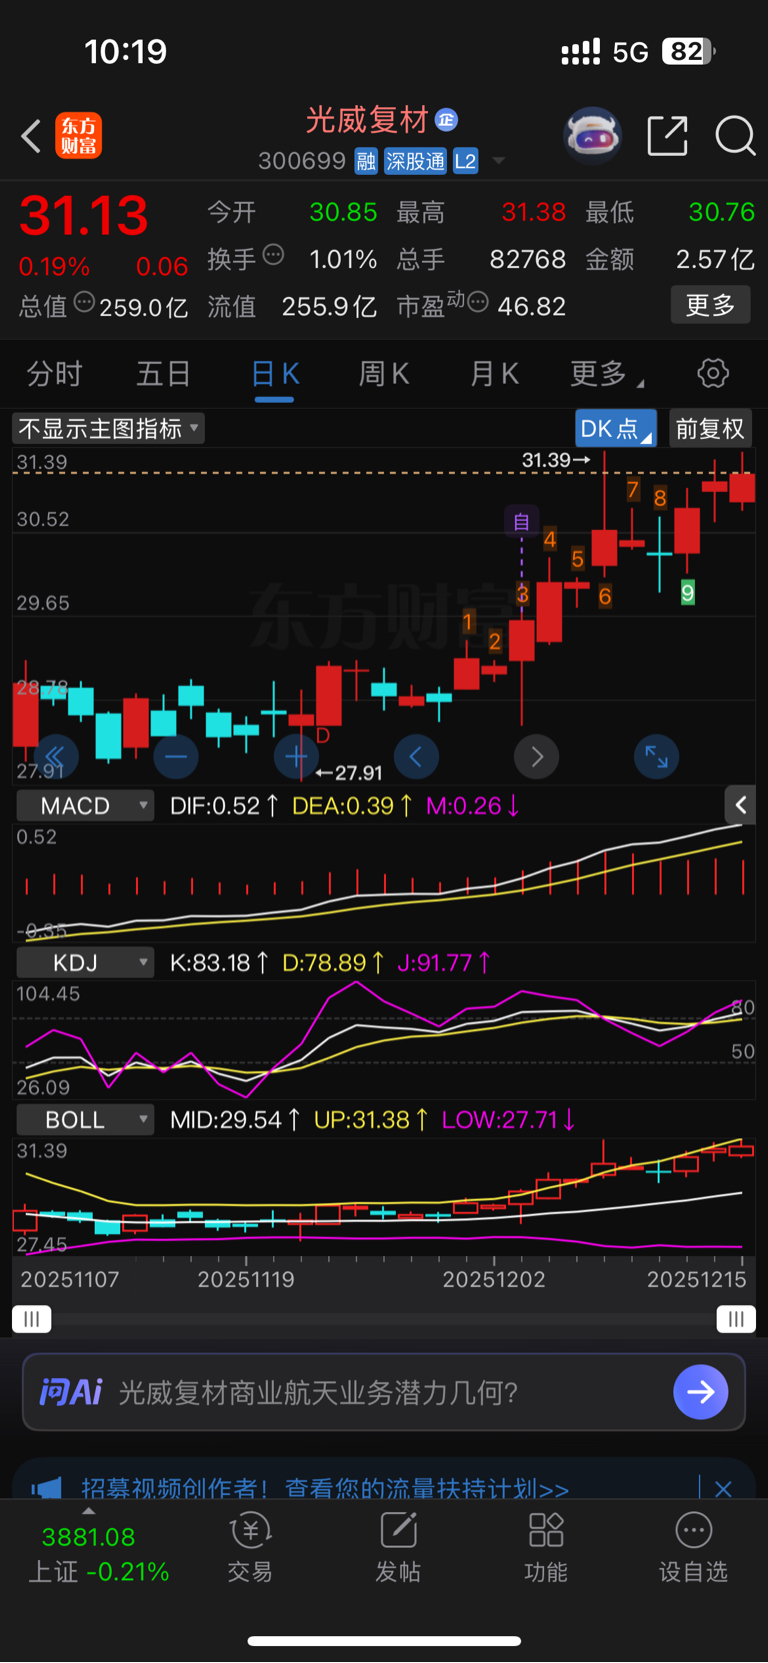The width and height of the screenshot is (768, 1663).
Task: Tap the 金额 2.57亿 turnover value
Action: pos(670,260)
